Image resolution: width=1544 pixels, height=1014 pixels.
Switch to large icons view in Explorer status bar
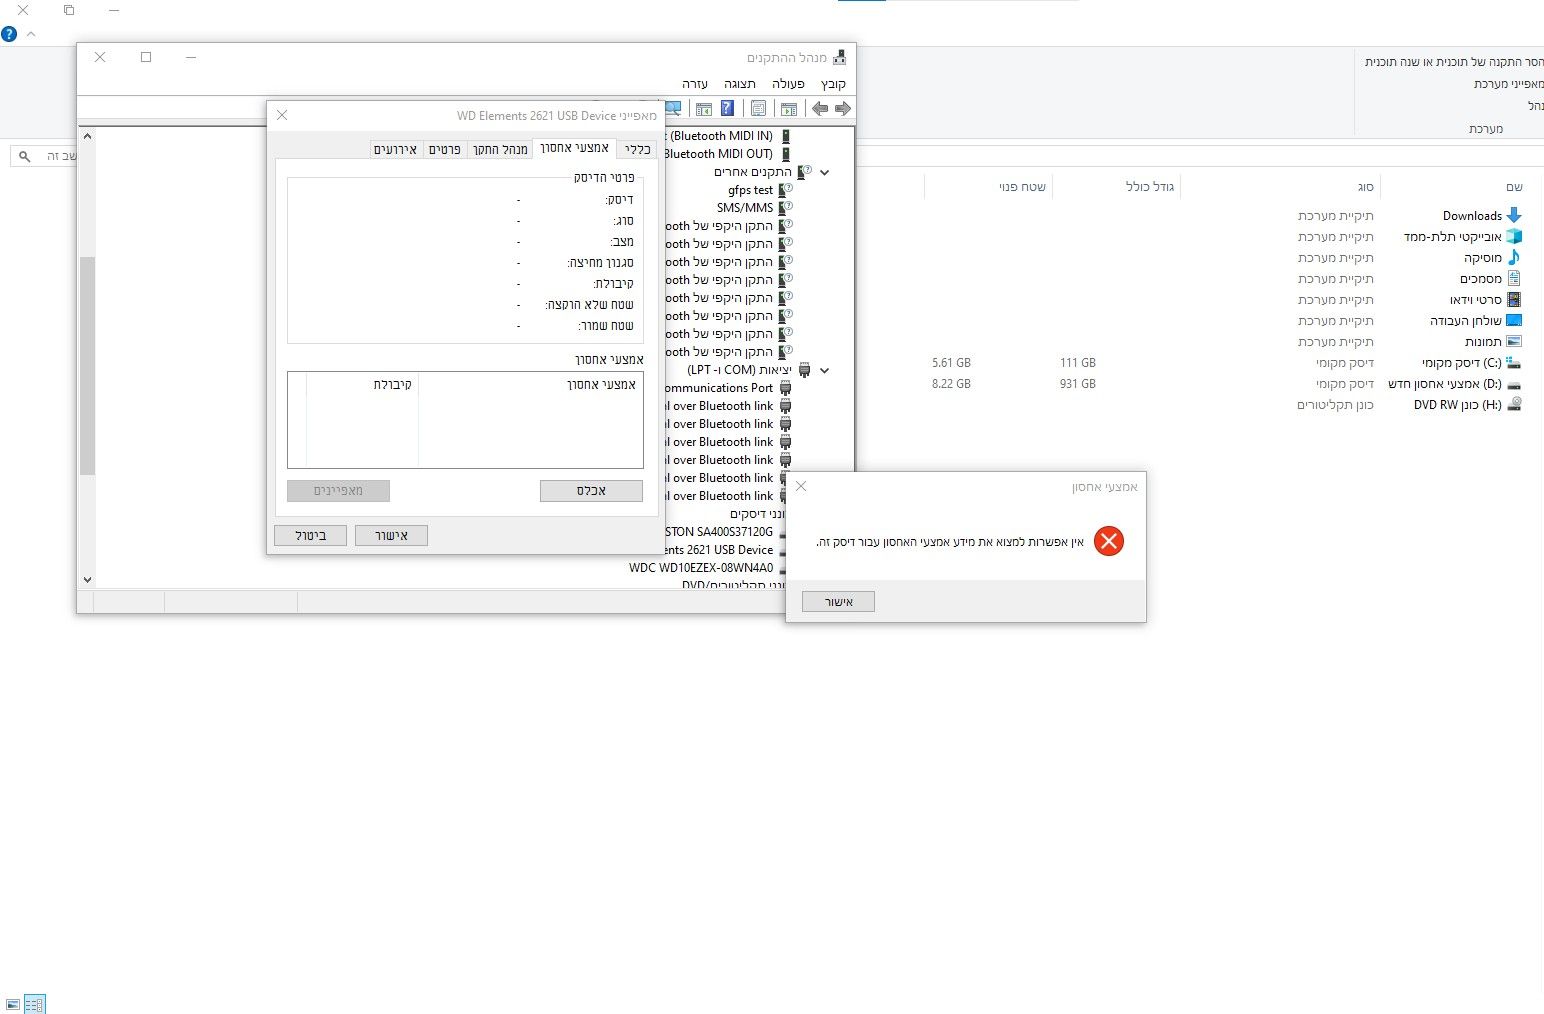click(13, 1004)
